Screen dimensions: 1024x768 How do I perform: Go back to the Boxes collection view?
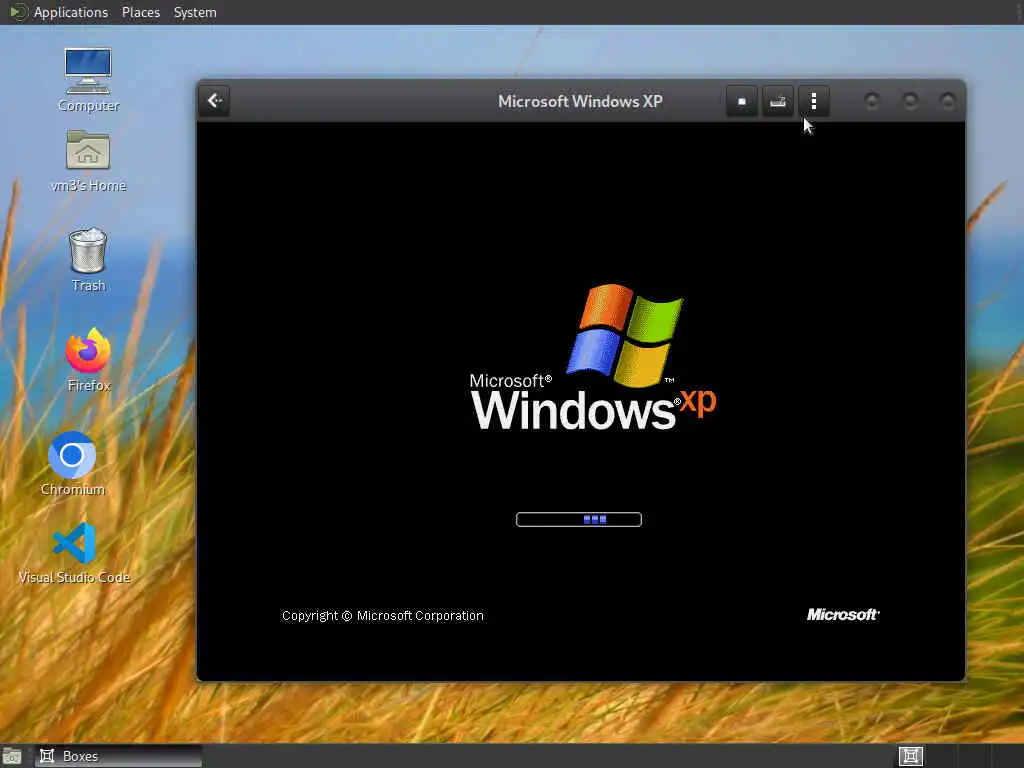point(214,101)
